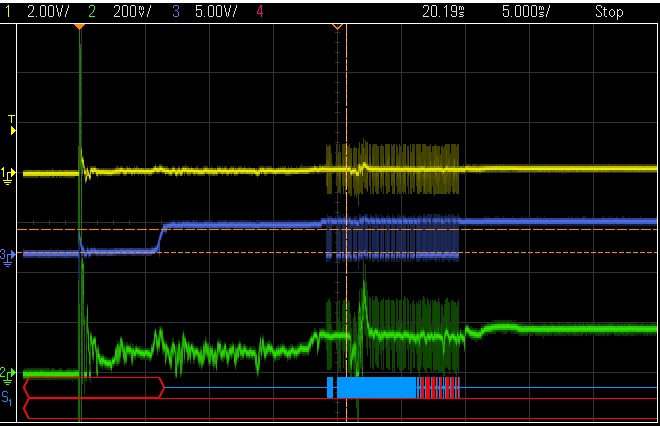The height and width of the screenshot is (426, 660).
Task: Click the solid blue serial decode block
Action: pyautogui.click(x=376, y=387)
